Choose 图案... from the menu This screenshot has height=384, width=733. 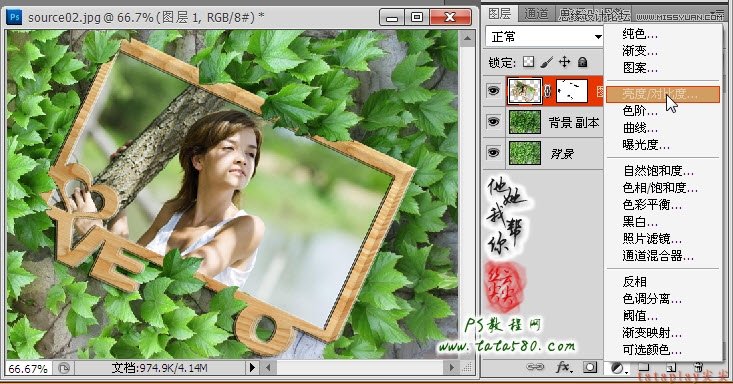pyautogui.click(x=640, y=68)
